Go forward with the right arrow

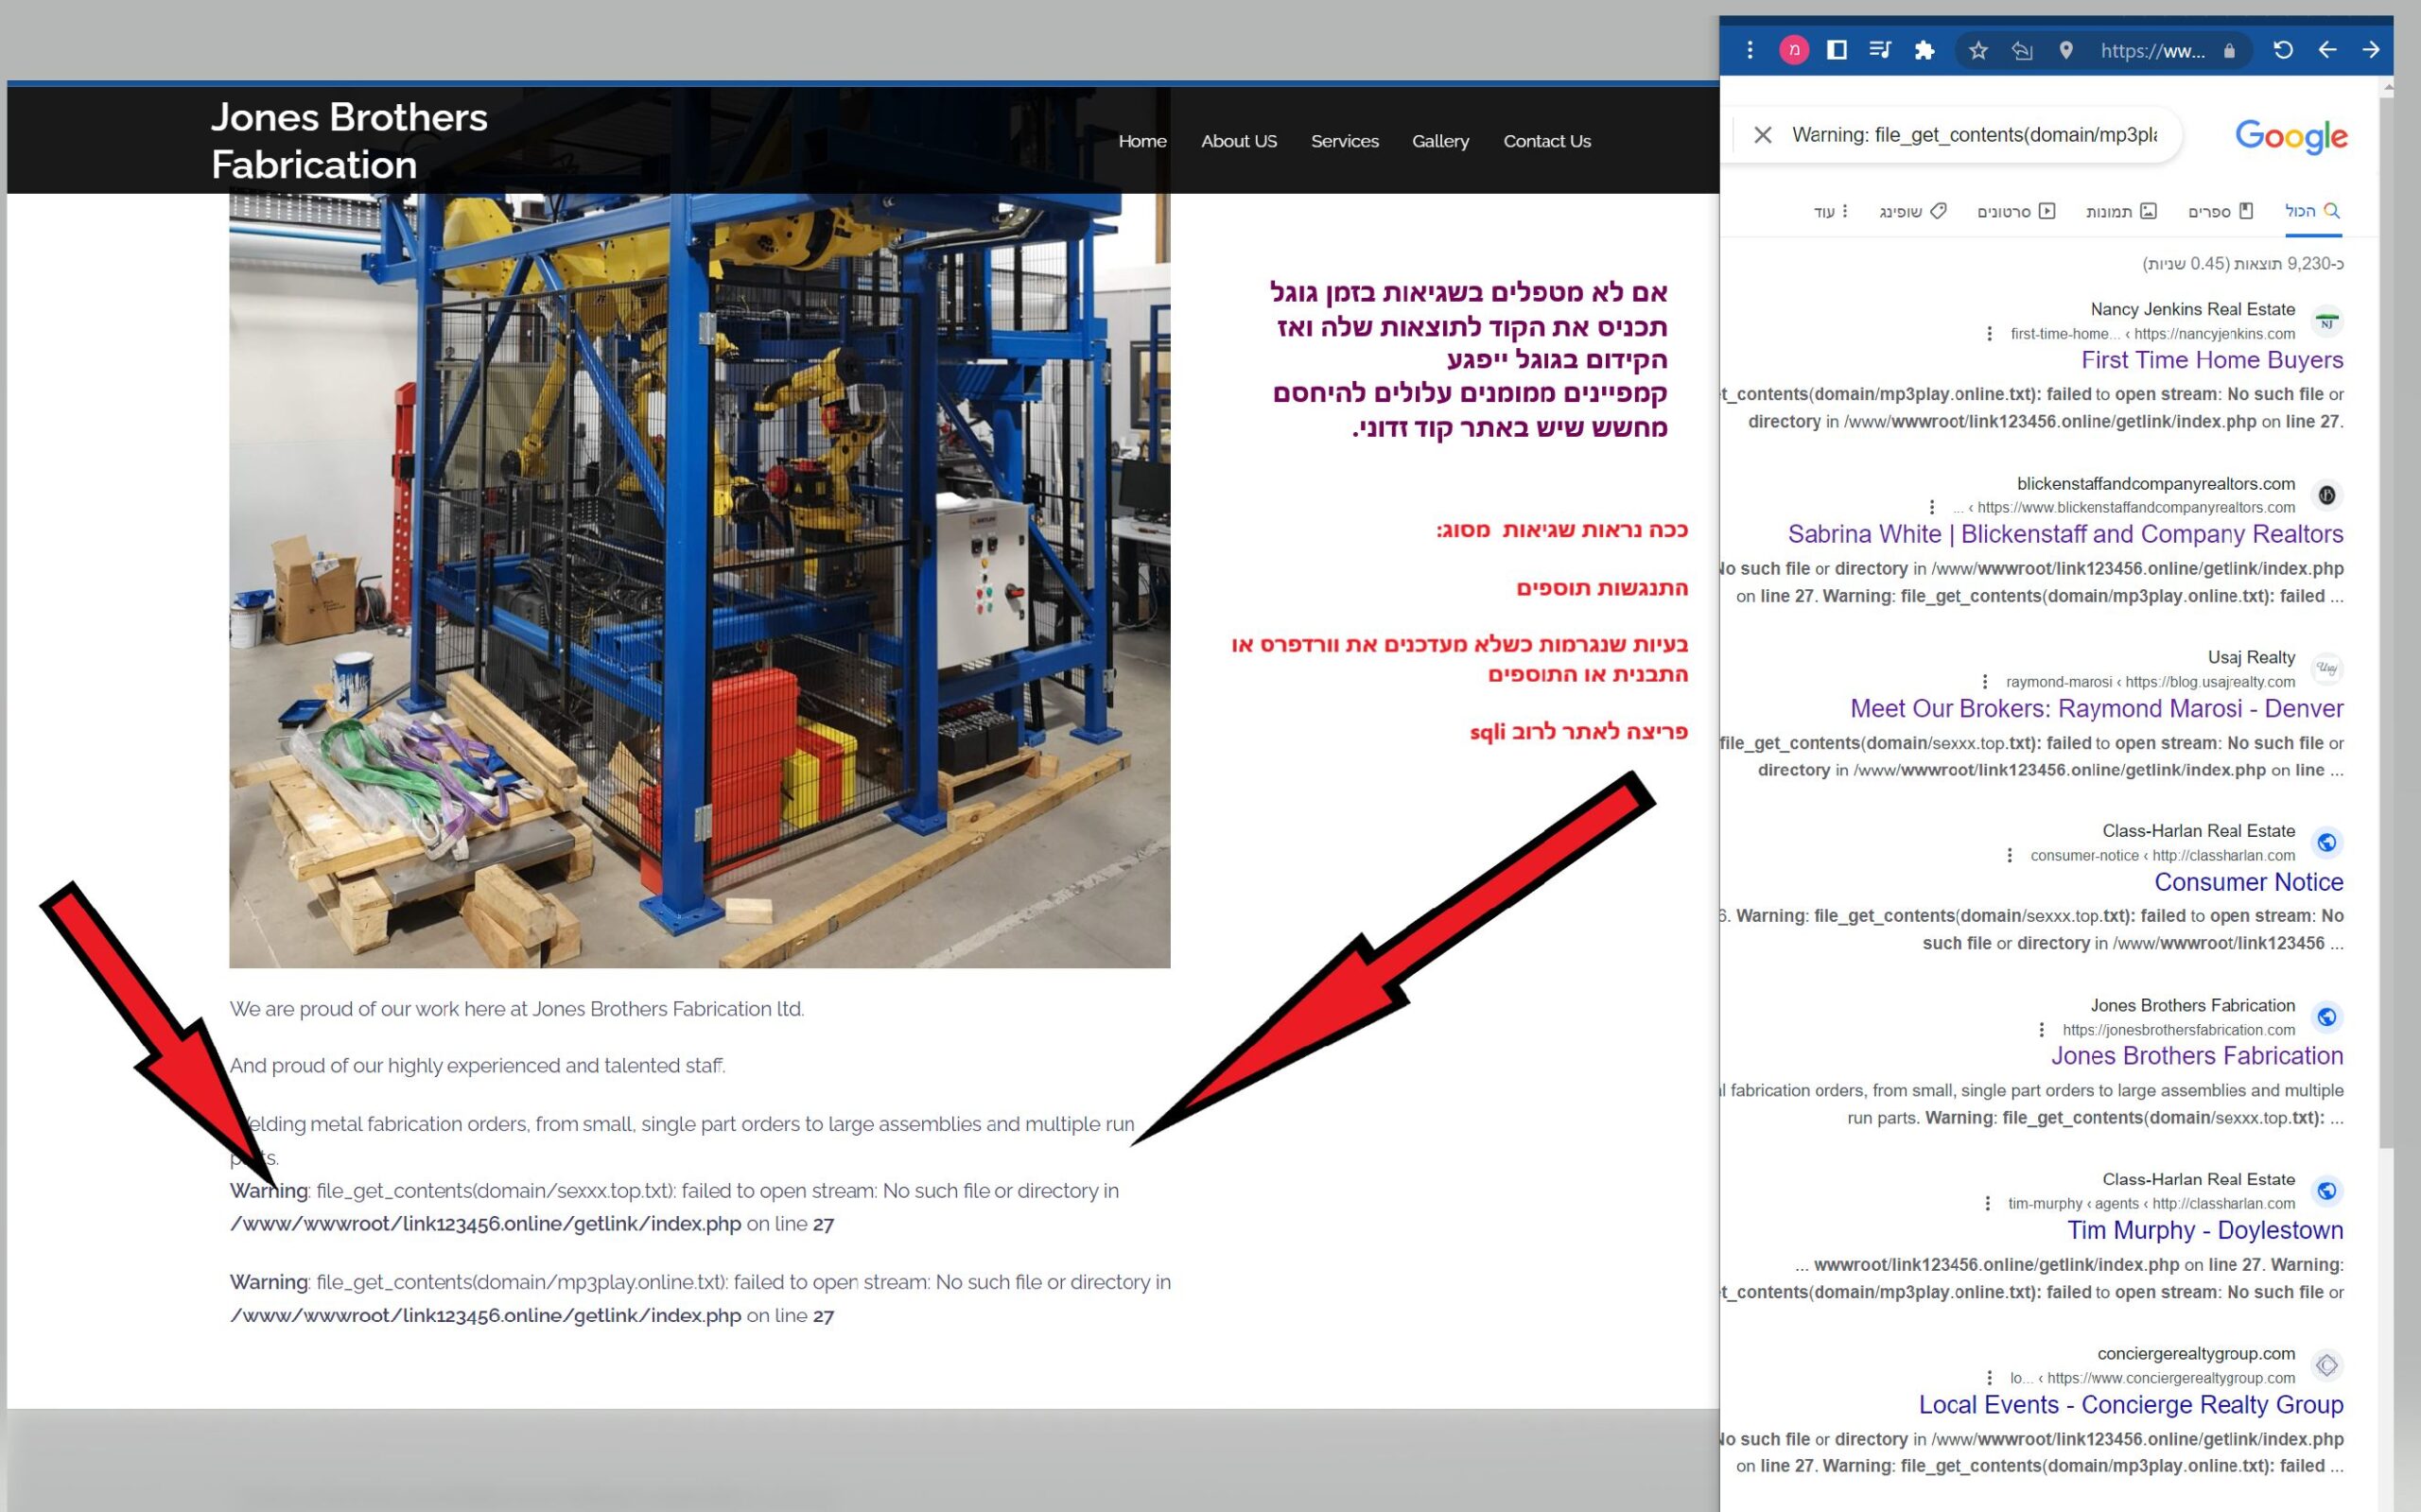[2371, 50]
